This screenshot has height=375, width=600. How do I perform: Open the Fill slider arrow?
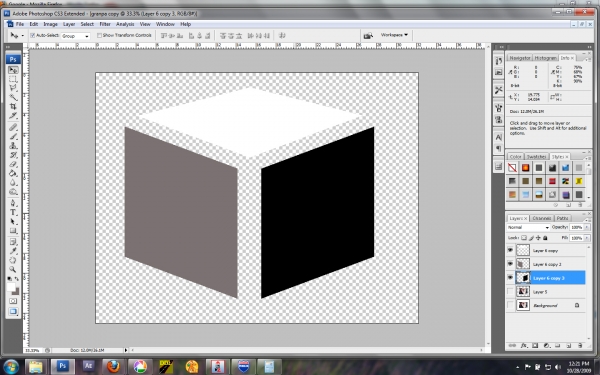click(x=587, y=238)
